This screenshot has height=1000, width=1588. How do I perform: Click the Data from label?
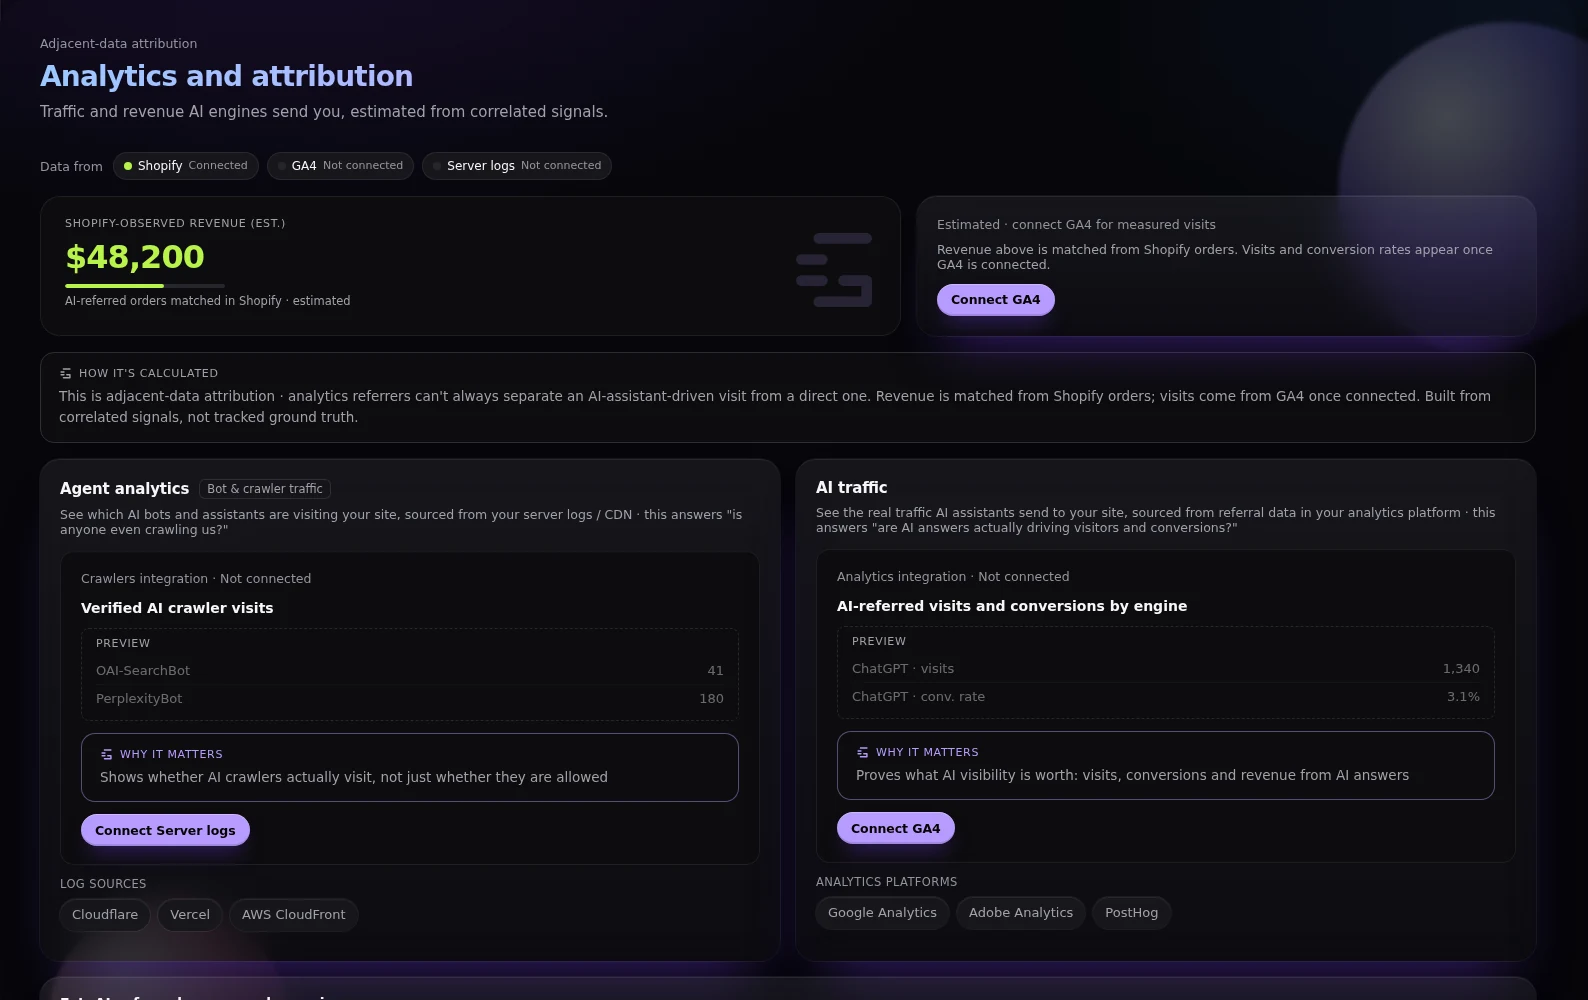(x=71, y=167)
